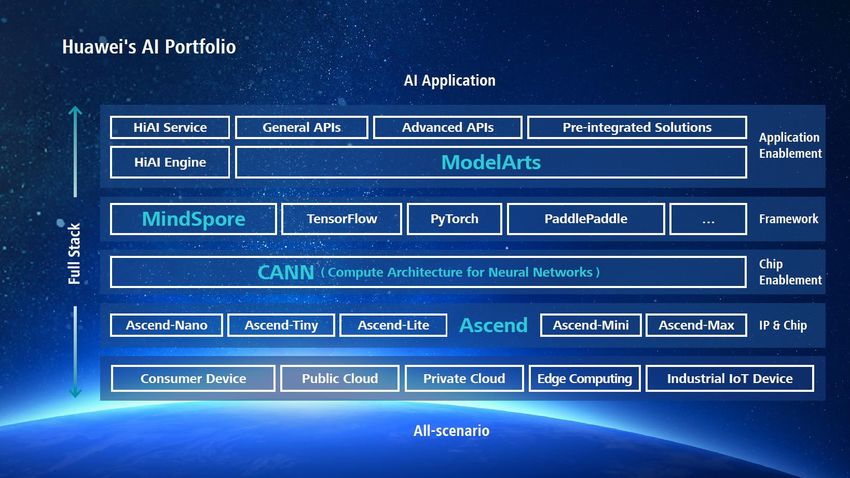Screen dimensions: 850x478
Task: Choose the Private Cloud box
Action: (x=464, y=378)
